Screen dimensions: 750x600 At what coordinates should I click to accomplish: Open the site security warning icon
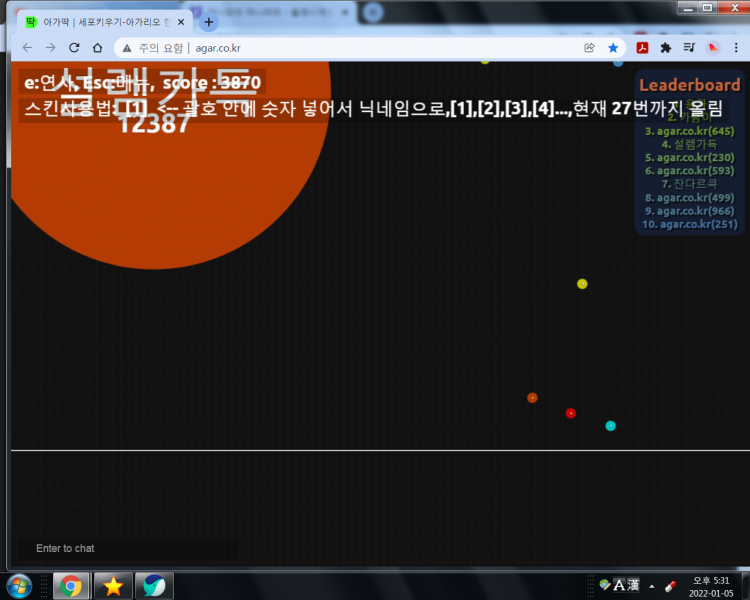[x=127, y=48]
